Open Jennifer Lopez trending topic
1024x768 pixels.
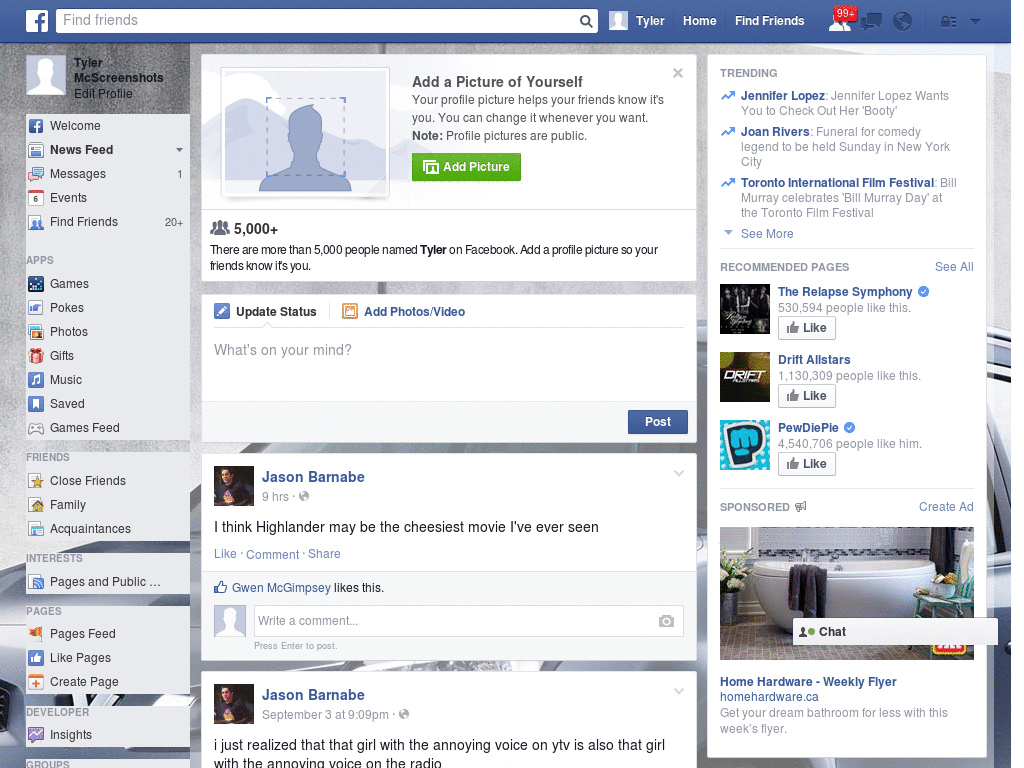pyautogui.click(x=782, y=96)
